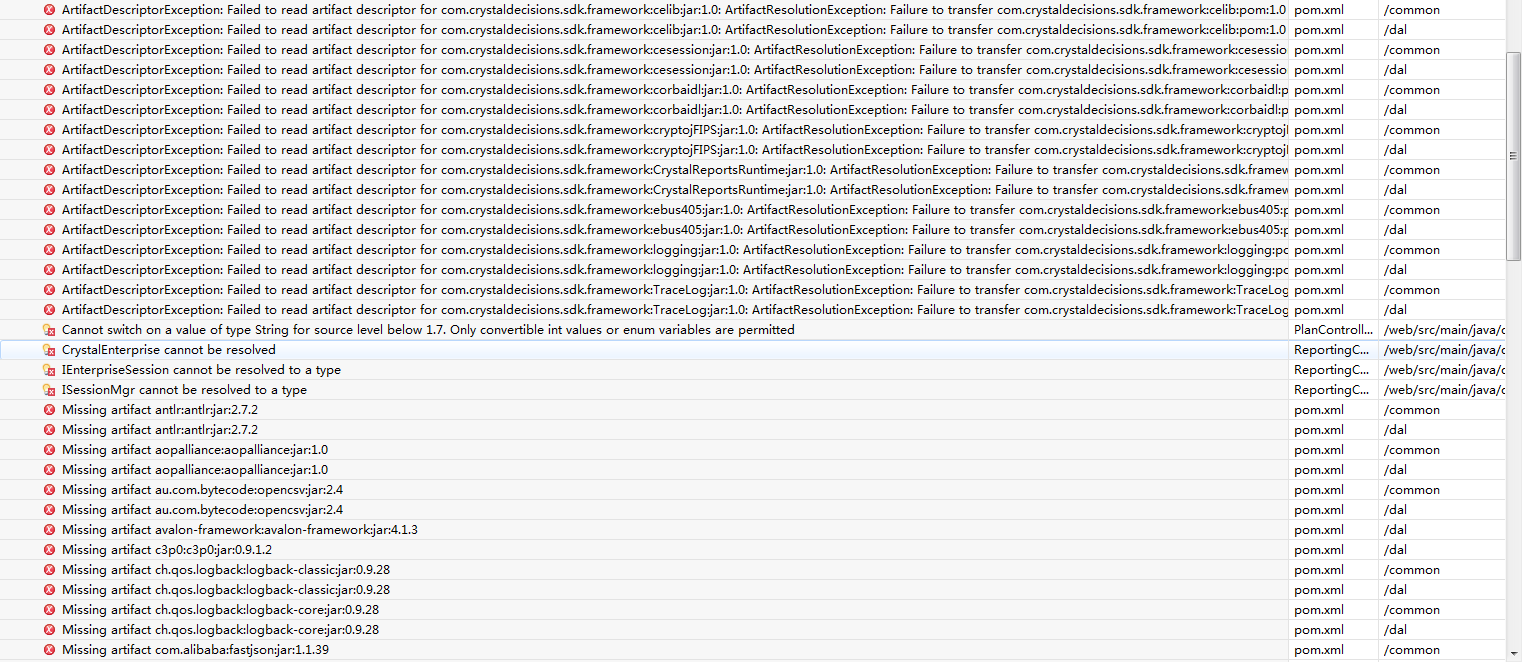The image size is (1522, 662).
Task: Select ebus405 descriptor message in /common row
Action: point(675,210)
